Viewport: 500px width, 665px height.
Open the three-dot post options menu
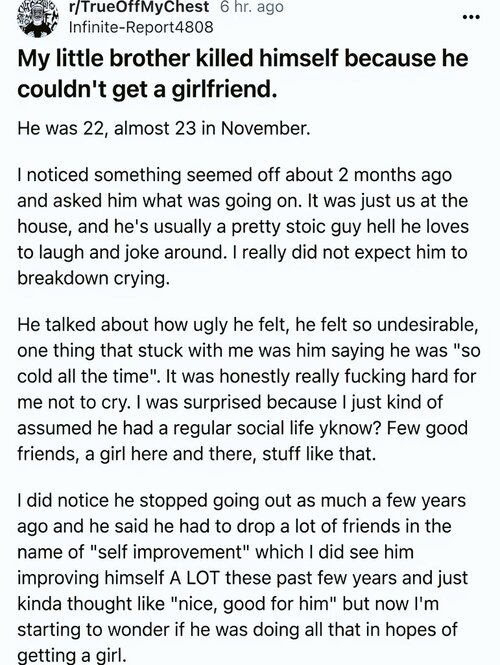471,17
